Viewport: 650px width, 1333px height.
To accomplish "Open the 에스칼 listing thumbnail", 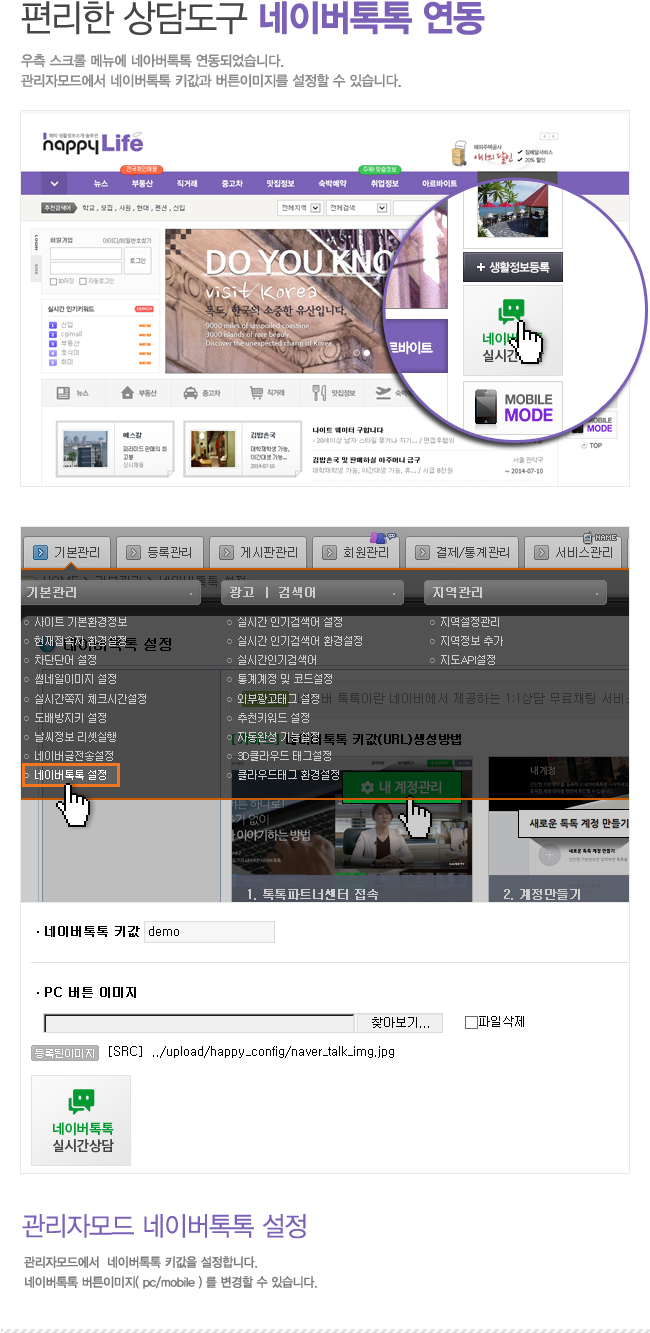I will 87,451.
